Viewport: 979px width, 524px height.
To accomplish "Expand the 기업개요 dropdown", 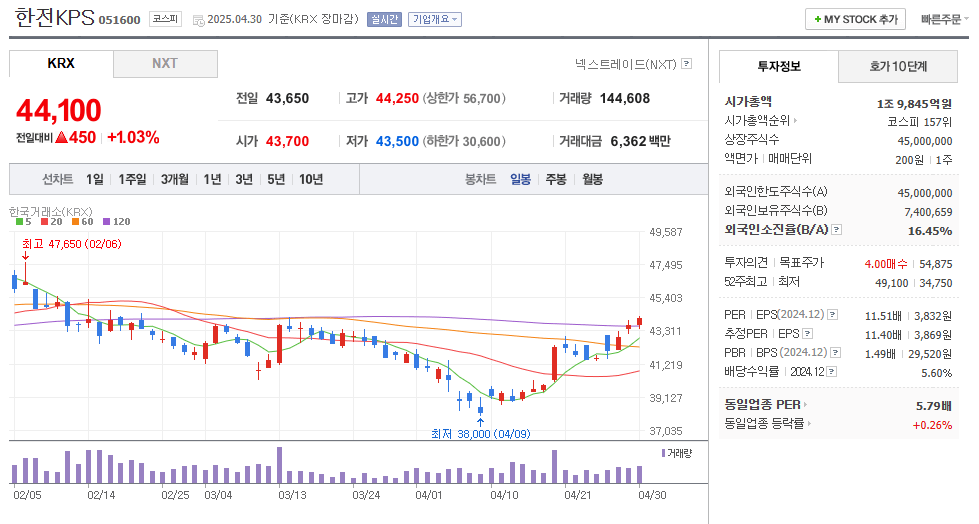I will (x=435, y=19).
